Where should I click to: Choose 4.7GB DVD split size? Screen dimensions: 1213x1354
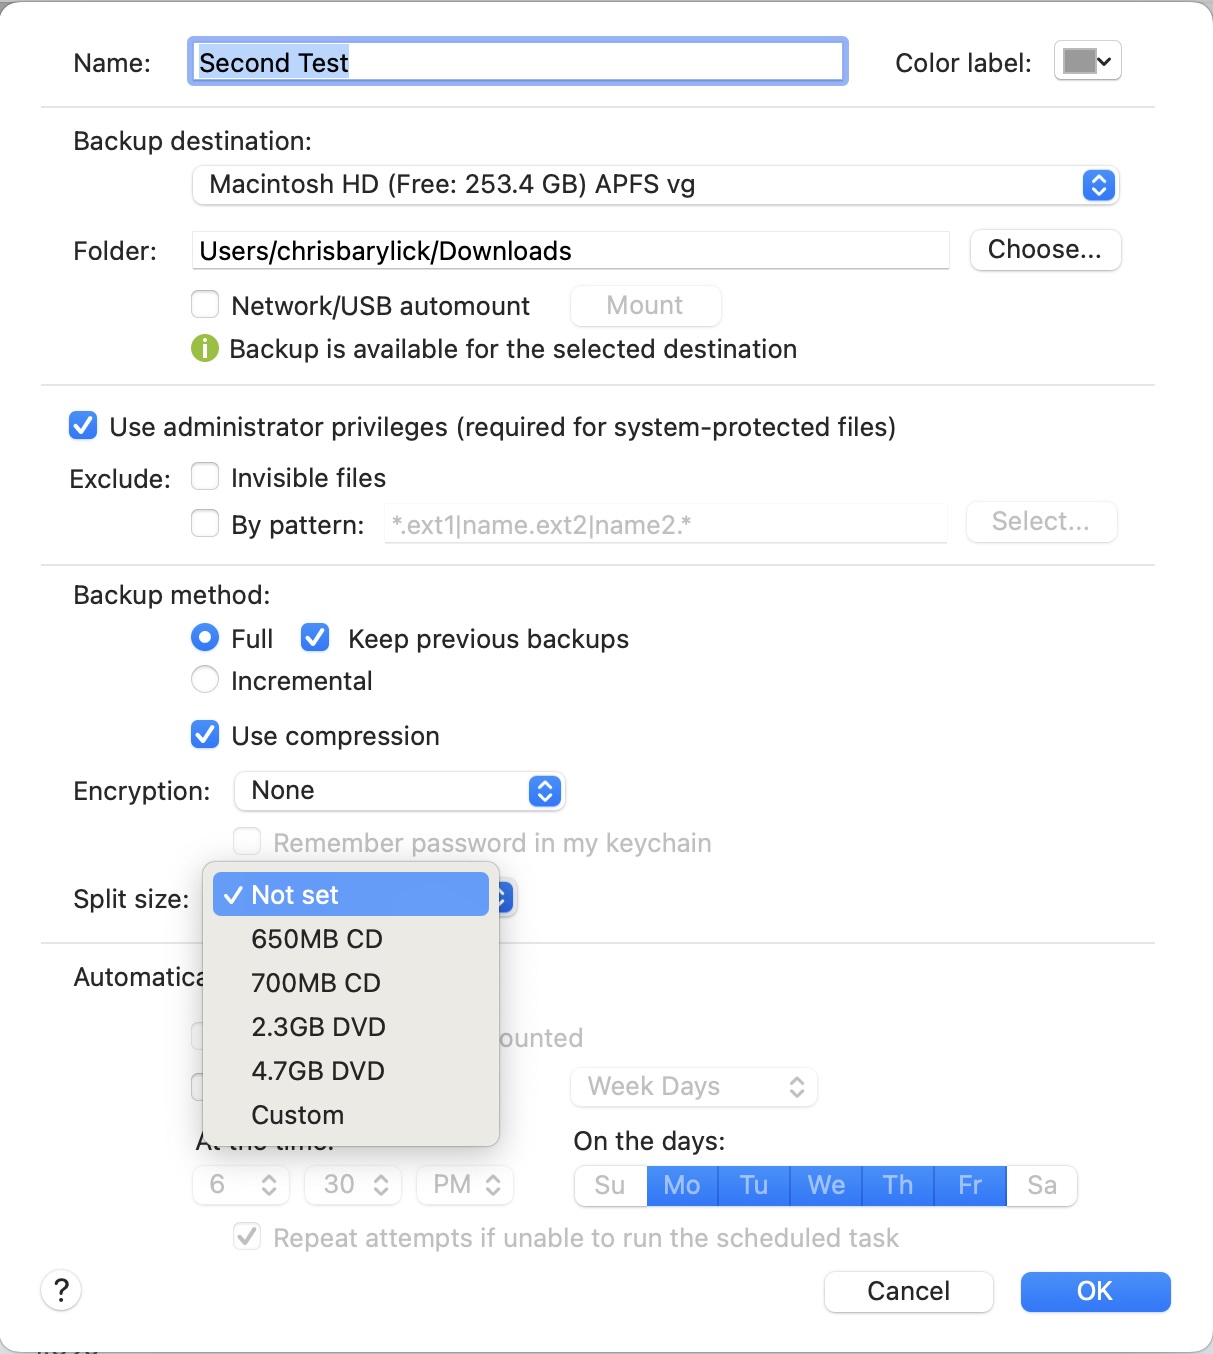tap(318, 1070)
